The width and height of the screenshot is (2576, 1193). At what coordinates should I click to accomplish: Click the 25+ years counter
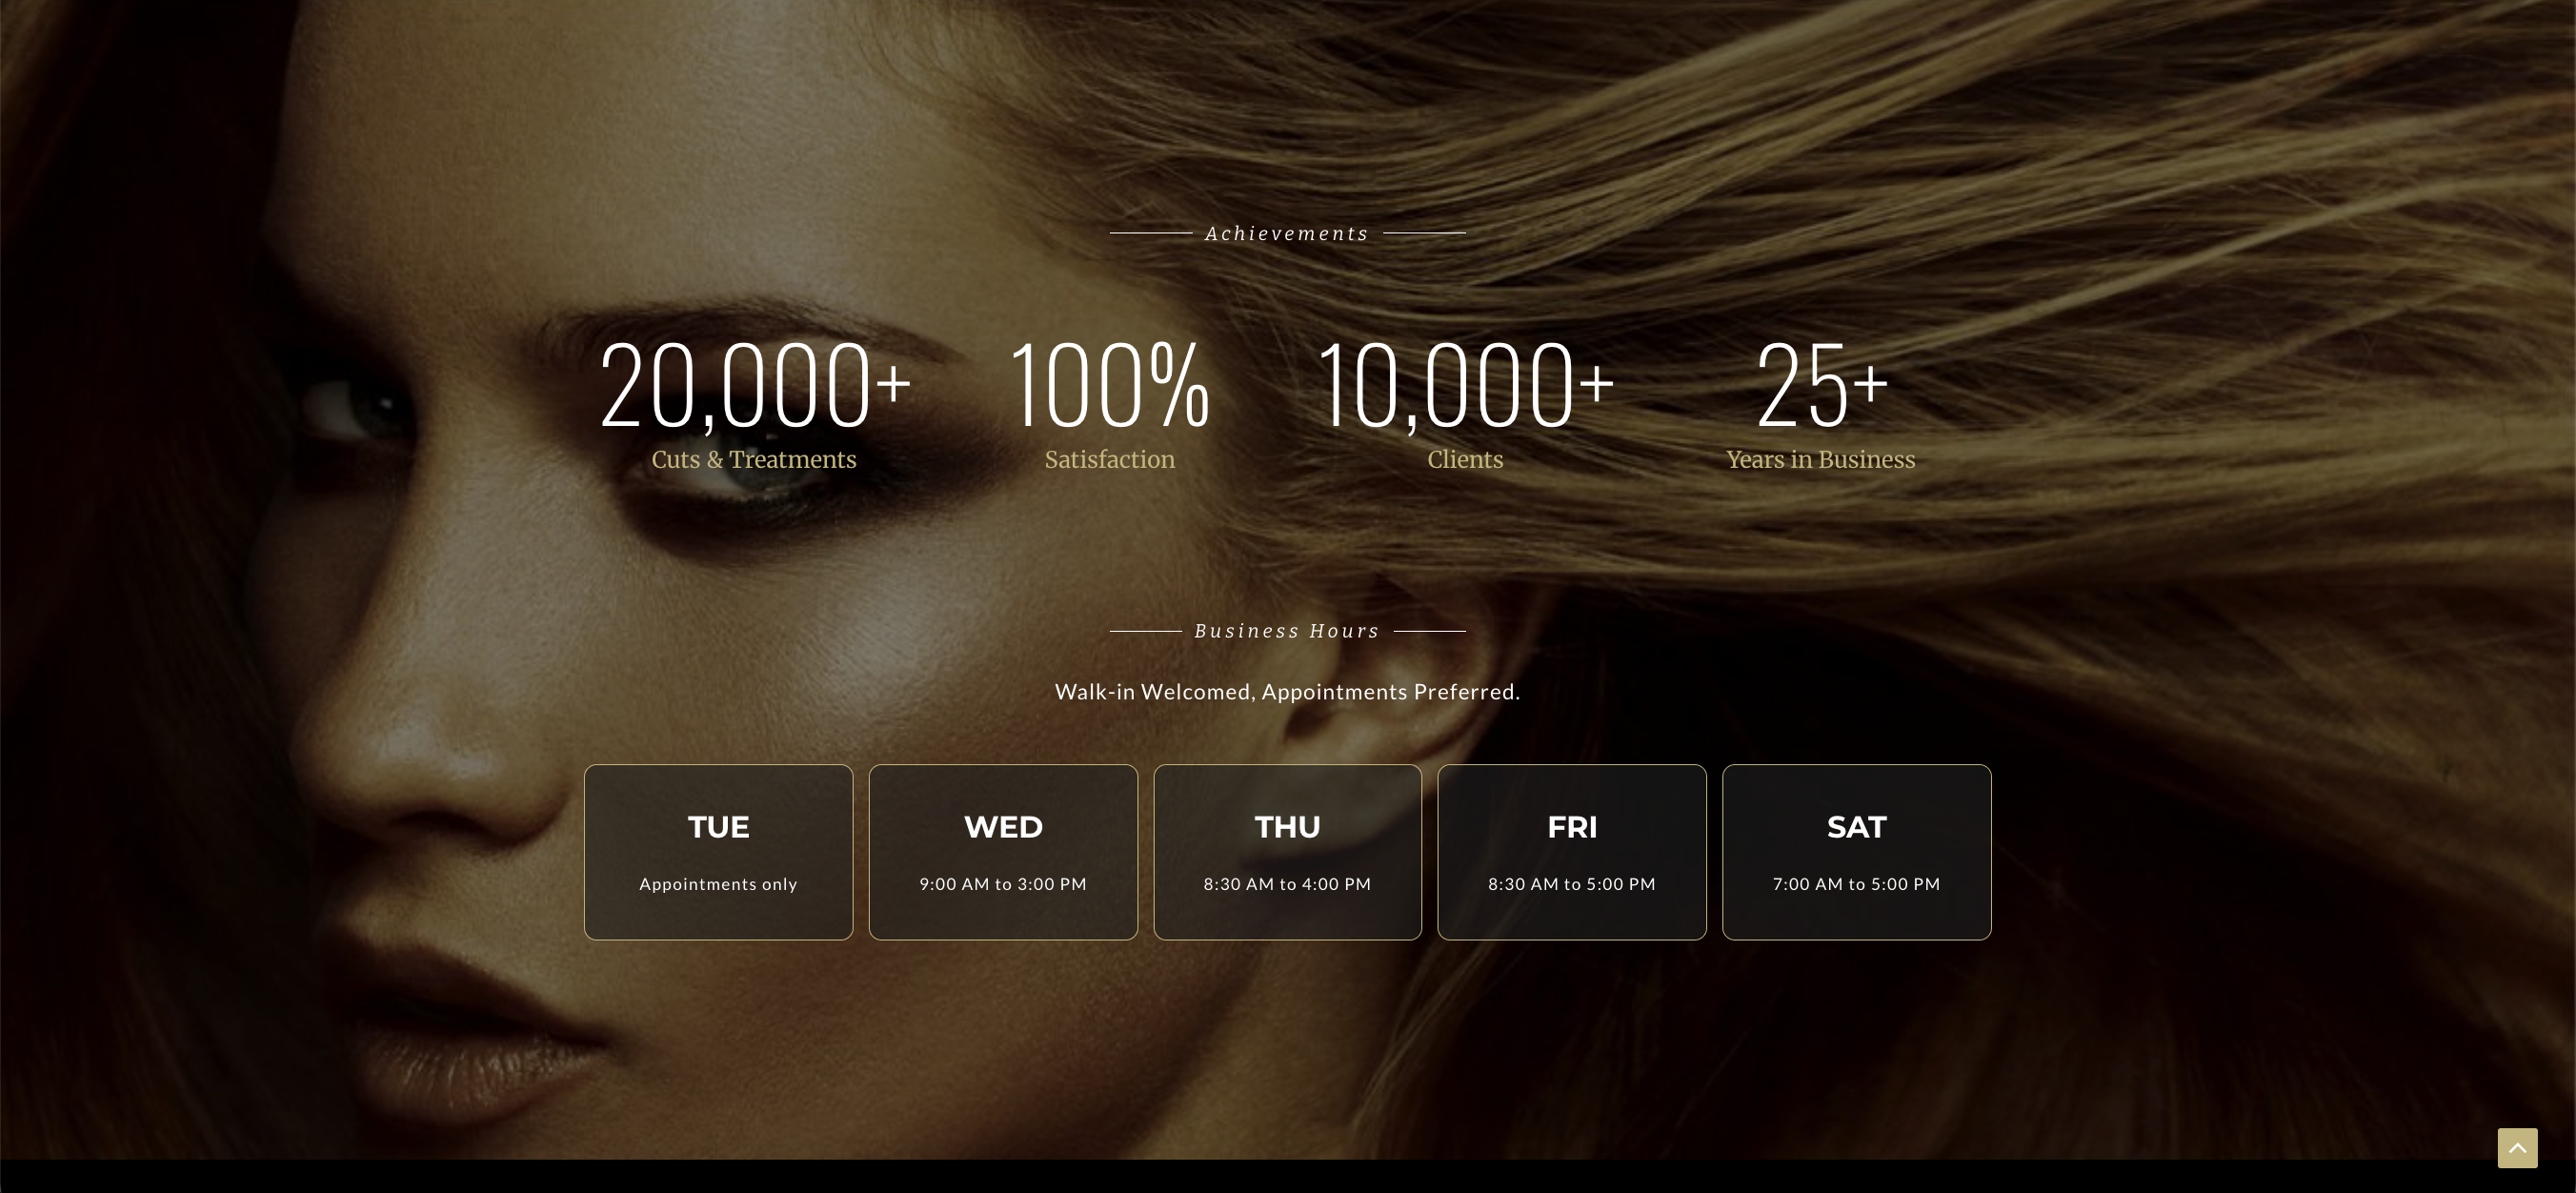1821,385
